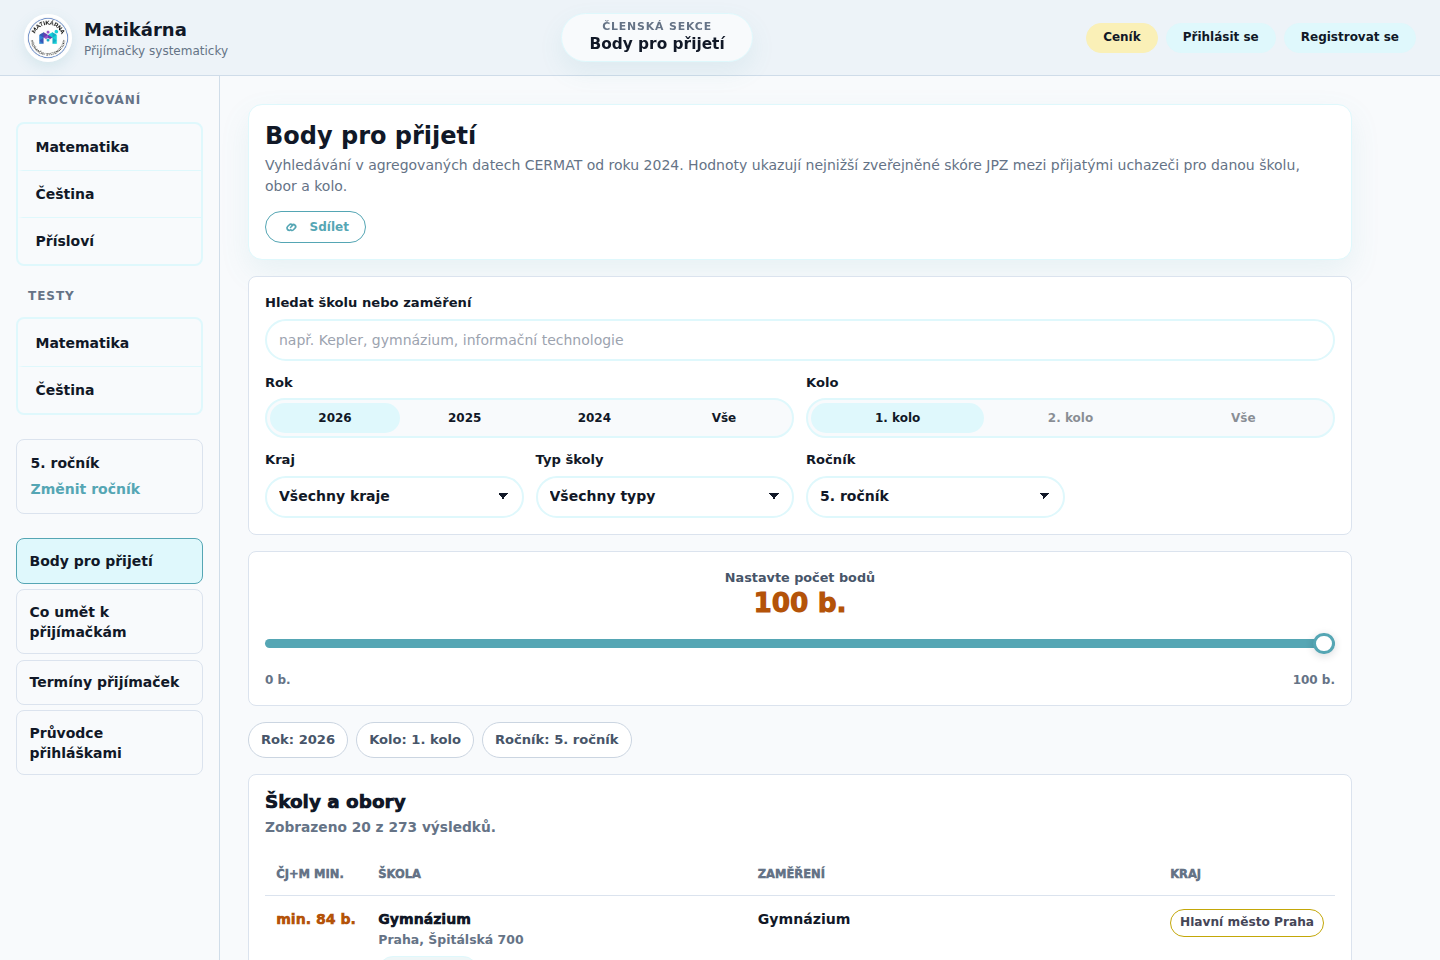Select 1. kolo round option
Screen dimensions: 1440x960
coord(897,418)
